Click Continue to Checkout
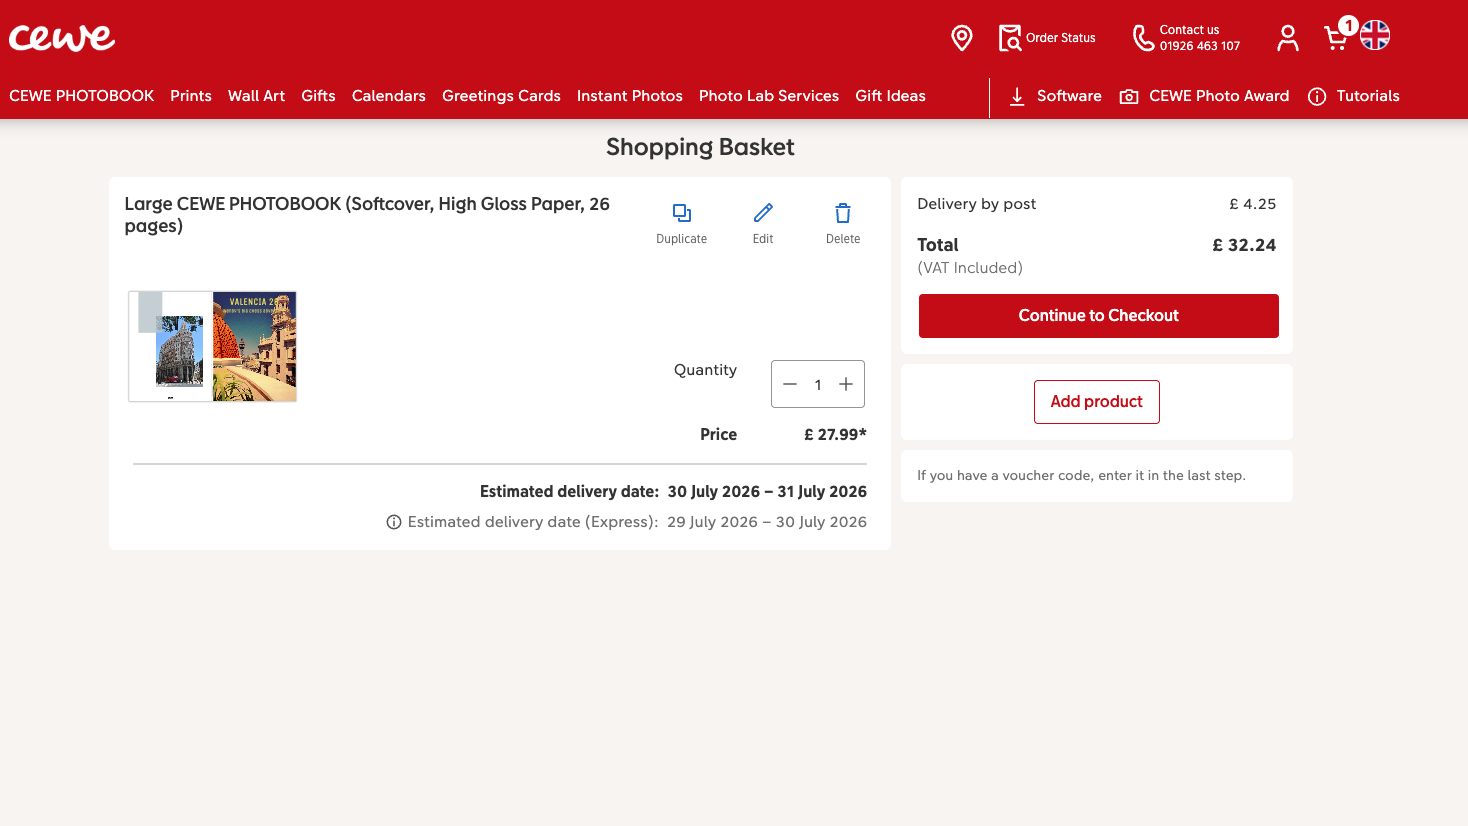This screenshot has height=826, width=1468. point(1099,316)
